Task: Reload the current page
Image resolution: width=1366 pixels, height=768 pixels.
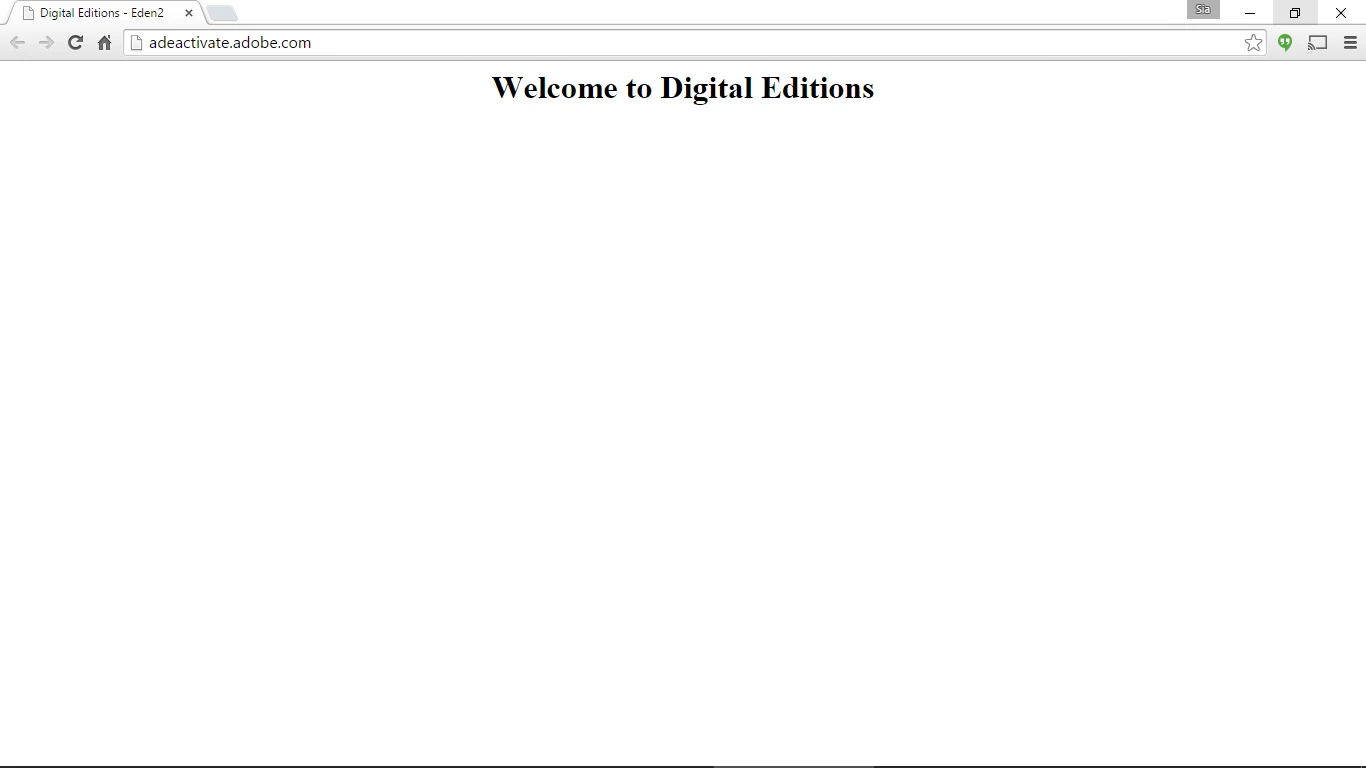Action: [x=75, y=42]
